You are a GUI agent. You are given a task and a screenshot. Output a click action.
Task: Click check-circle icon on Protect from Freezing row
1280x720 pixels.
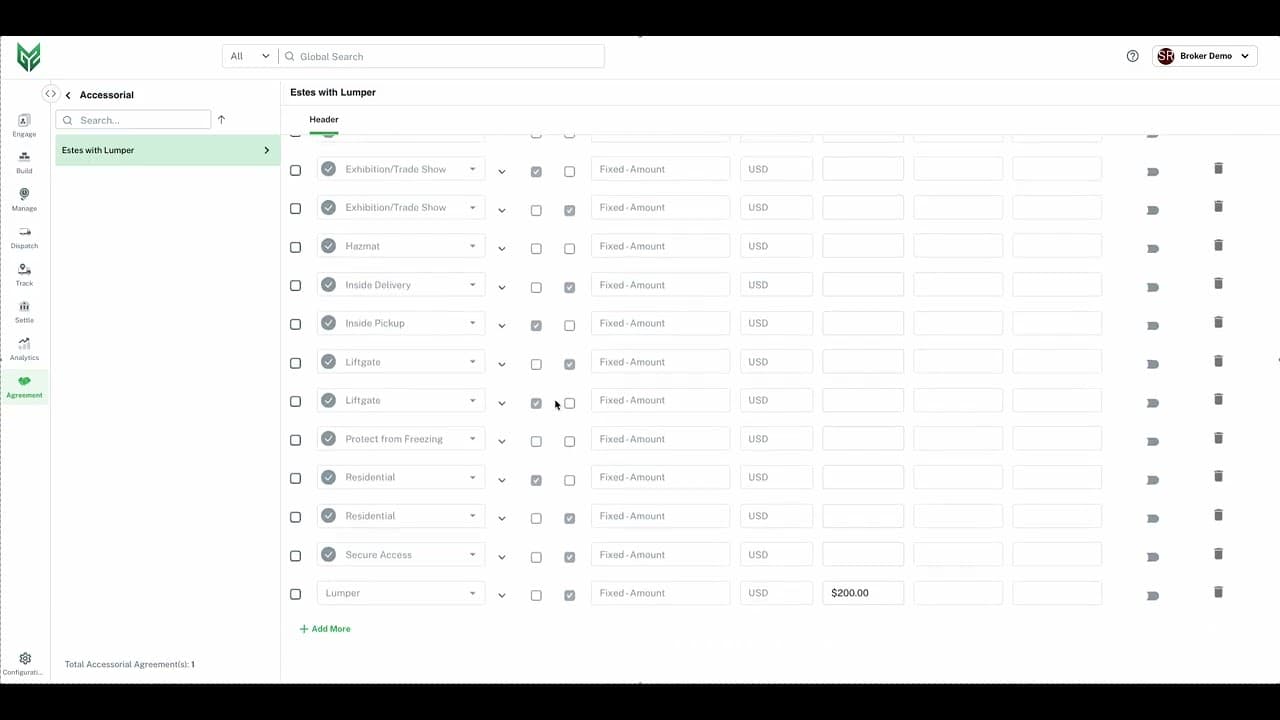pyautogui.click(x=328, y=439)
